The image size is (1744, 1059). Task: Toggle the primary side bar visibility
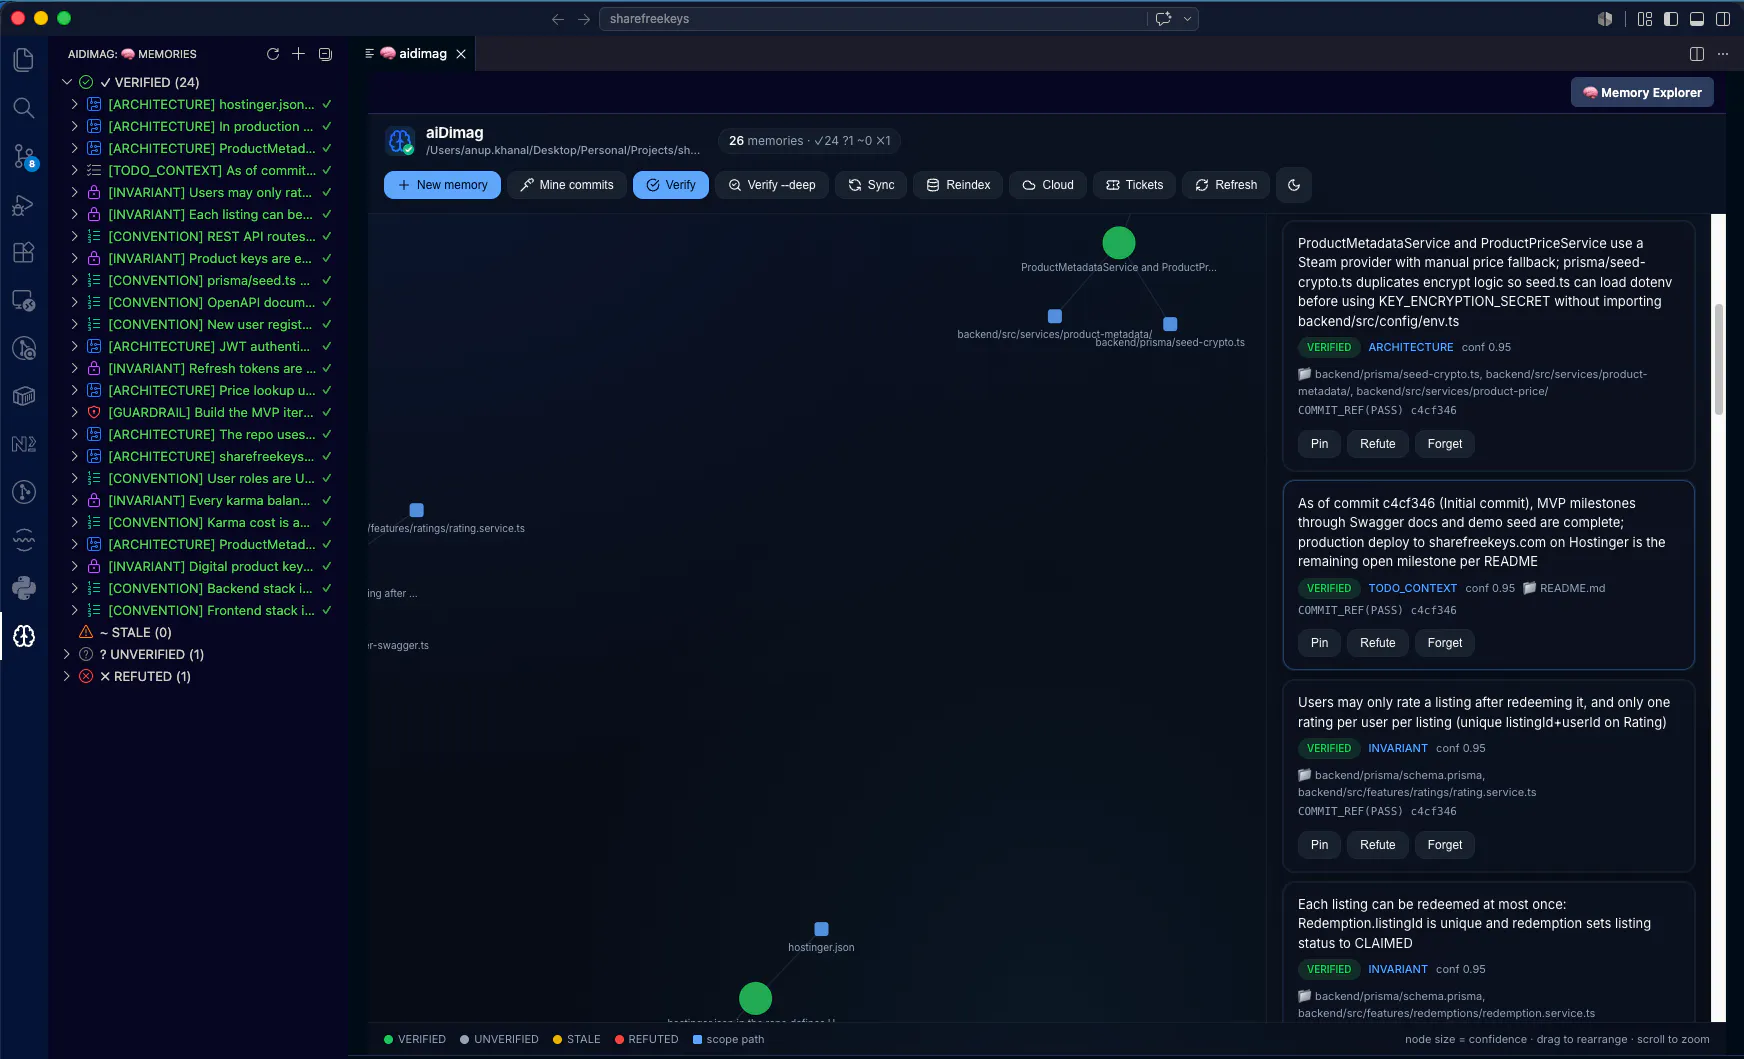pyautogui.click(x=1671, y=19)
